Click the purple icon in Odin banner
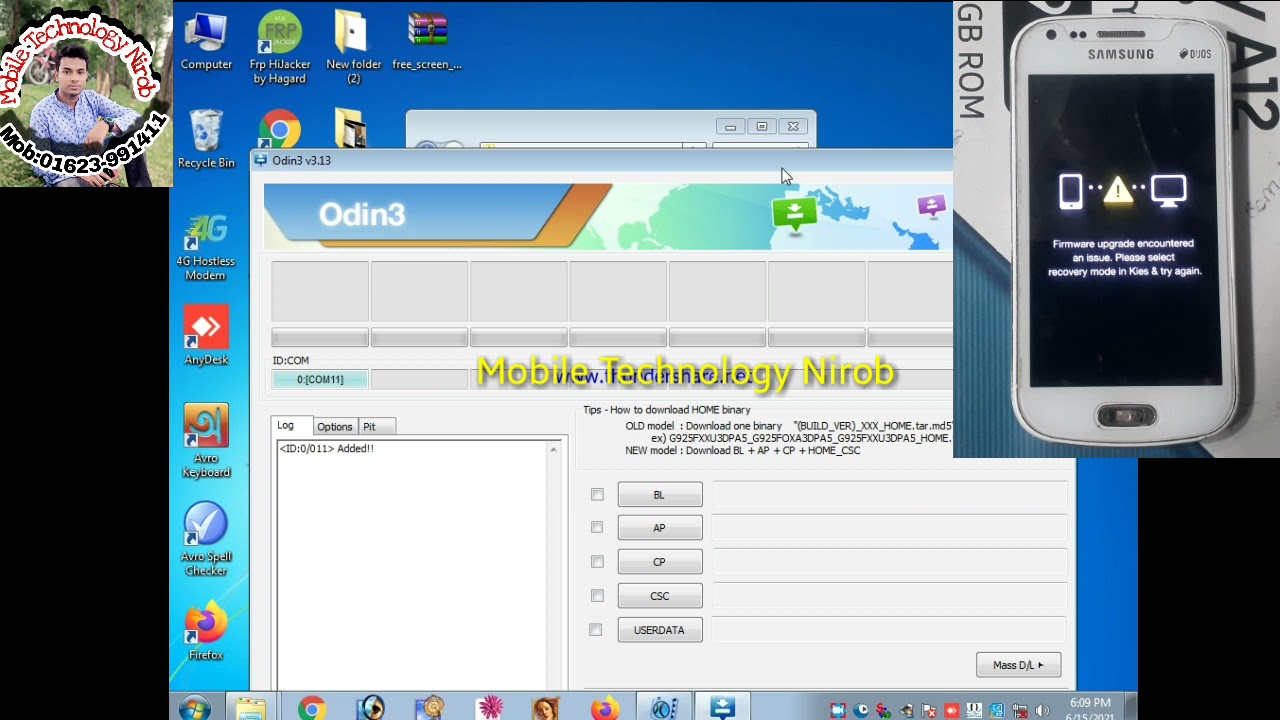The width and height of the screenshot is (1280, 720). click(x=931, y=206)
